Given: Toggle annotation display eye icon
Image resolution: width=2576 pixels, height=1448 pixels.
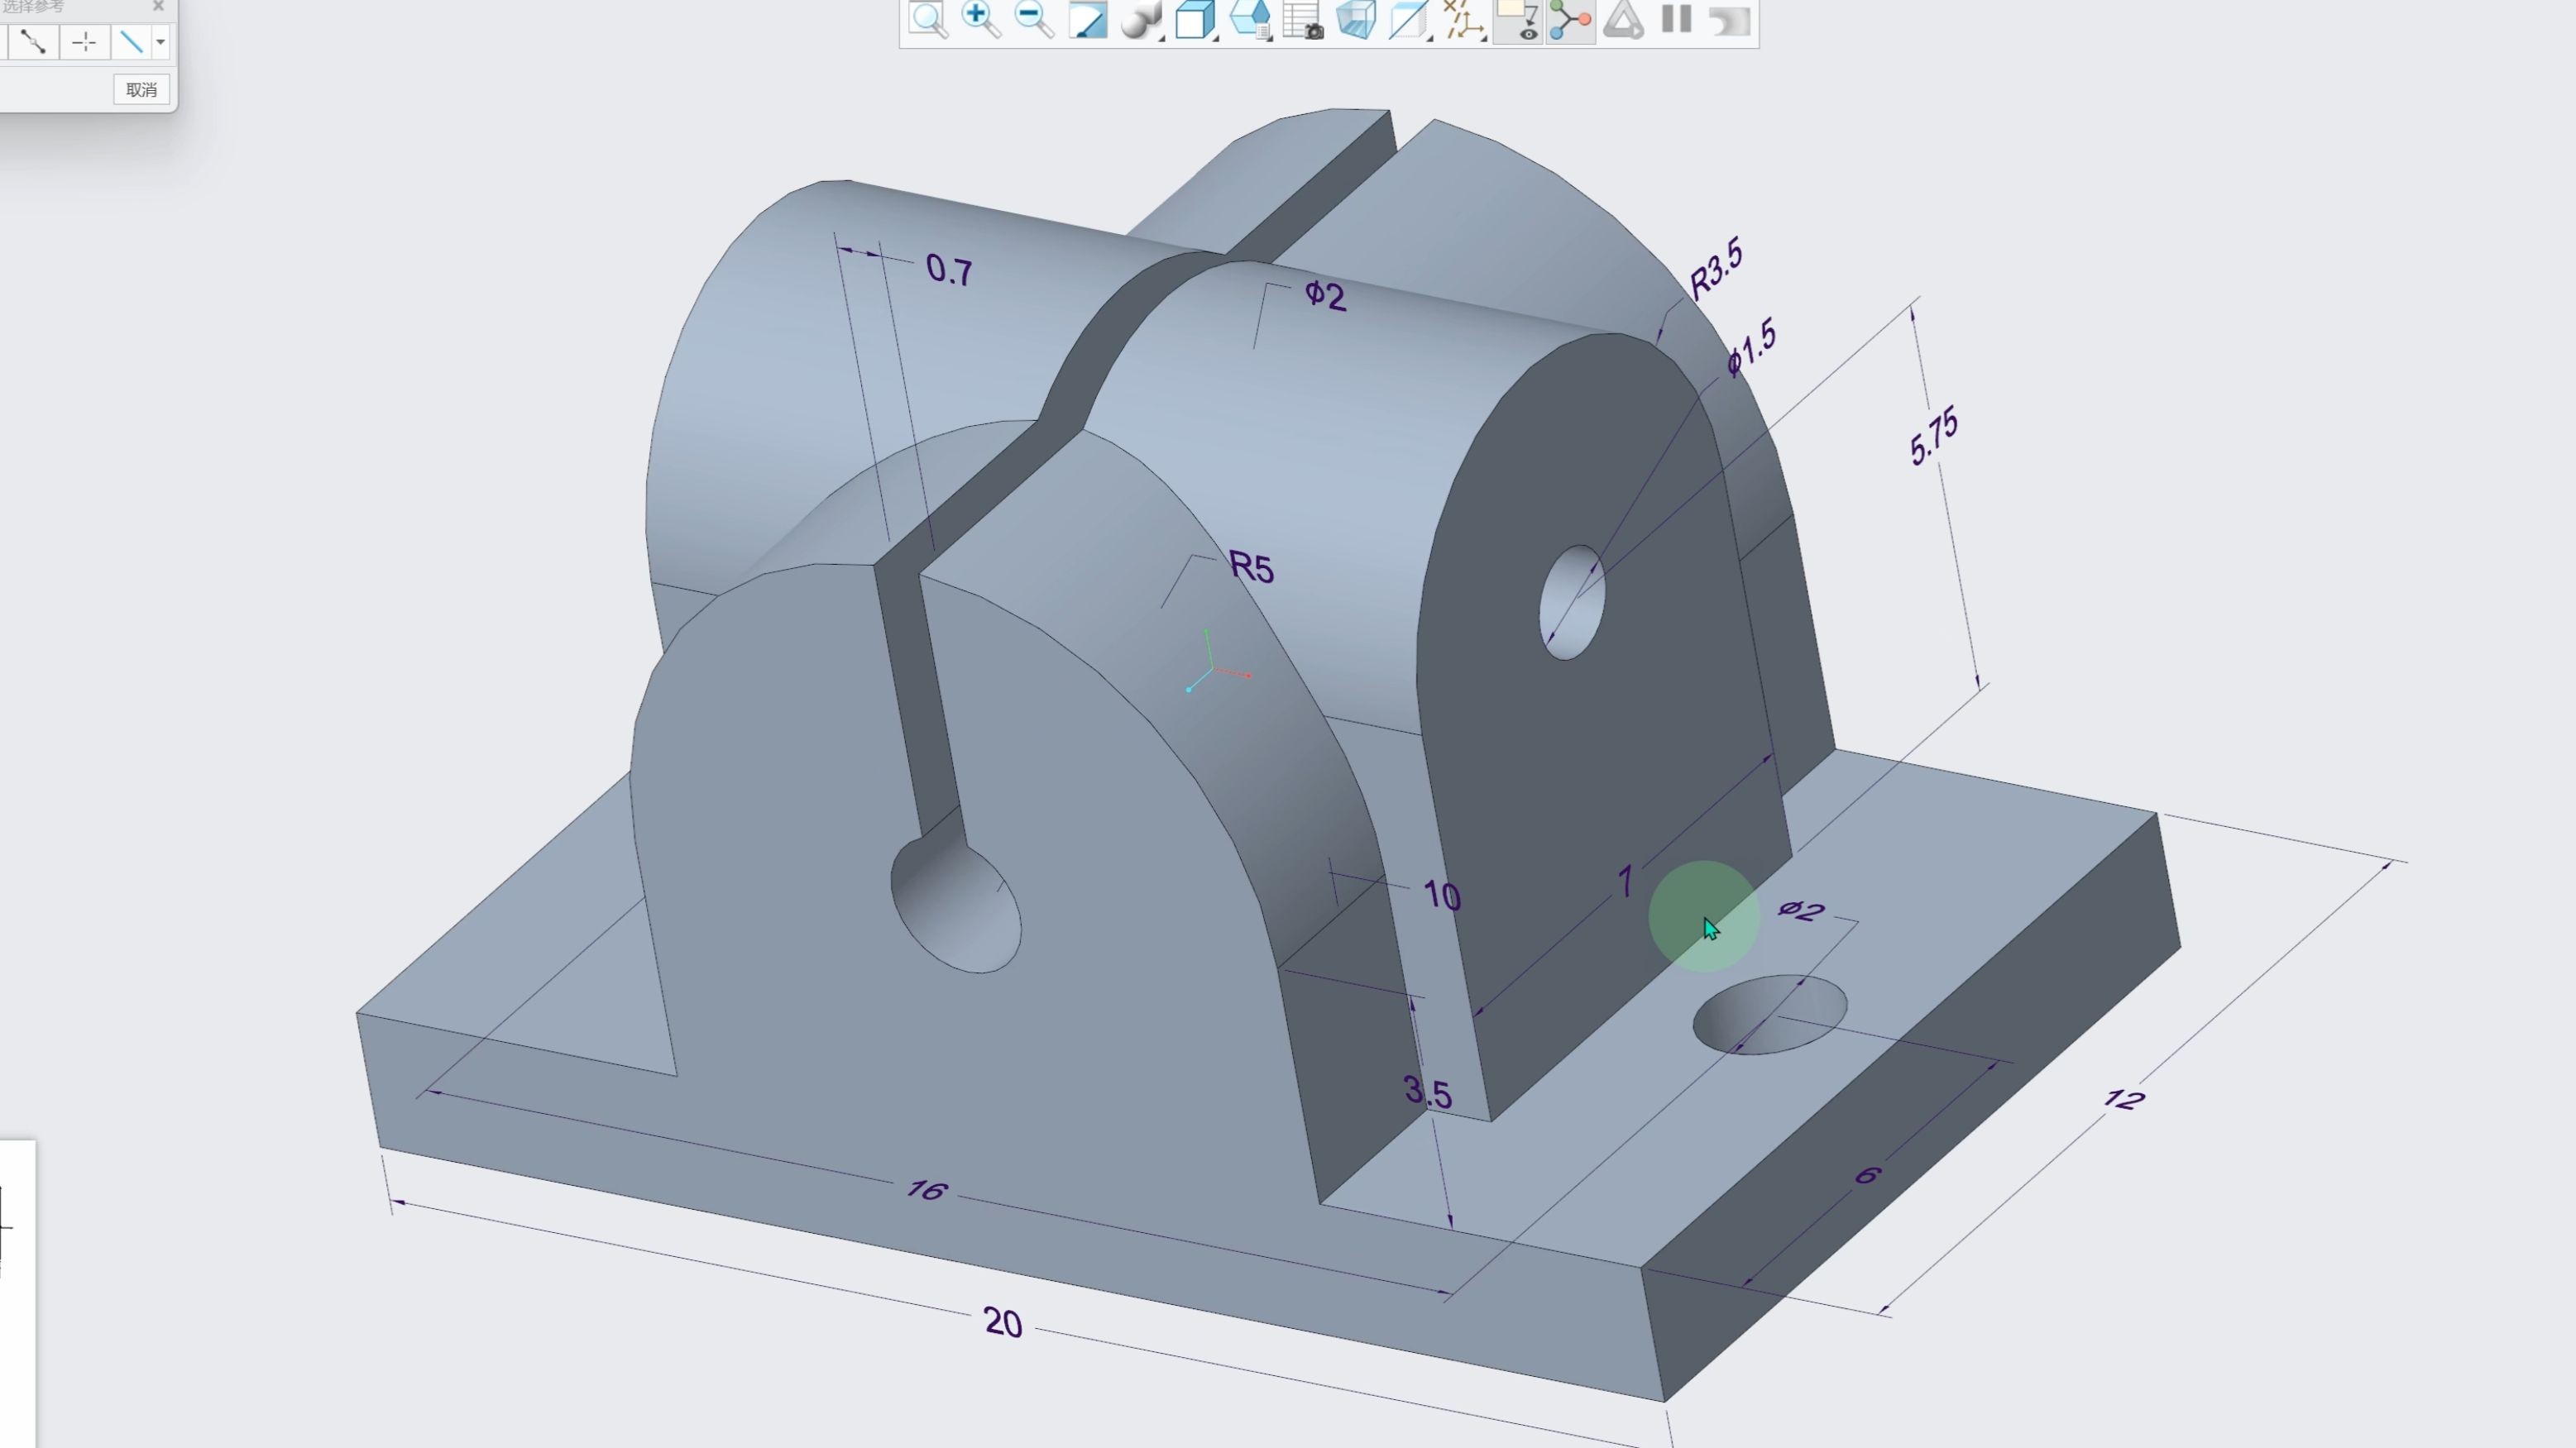Looking at the screenshot, I should point(1517,20).
